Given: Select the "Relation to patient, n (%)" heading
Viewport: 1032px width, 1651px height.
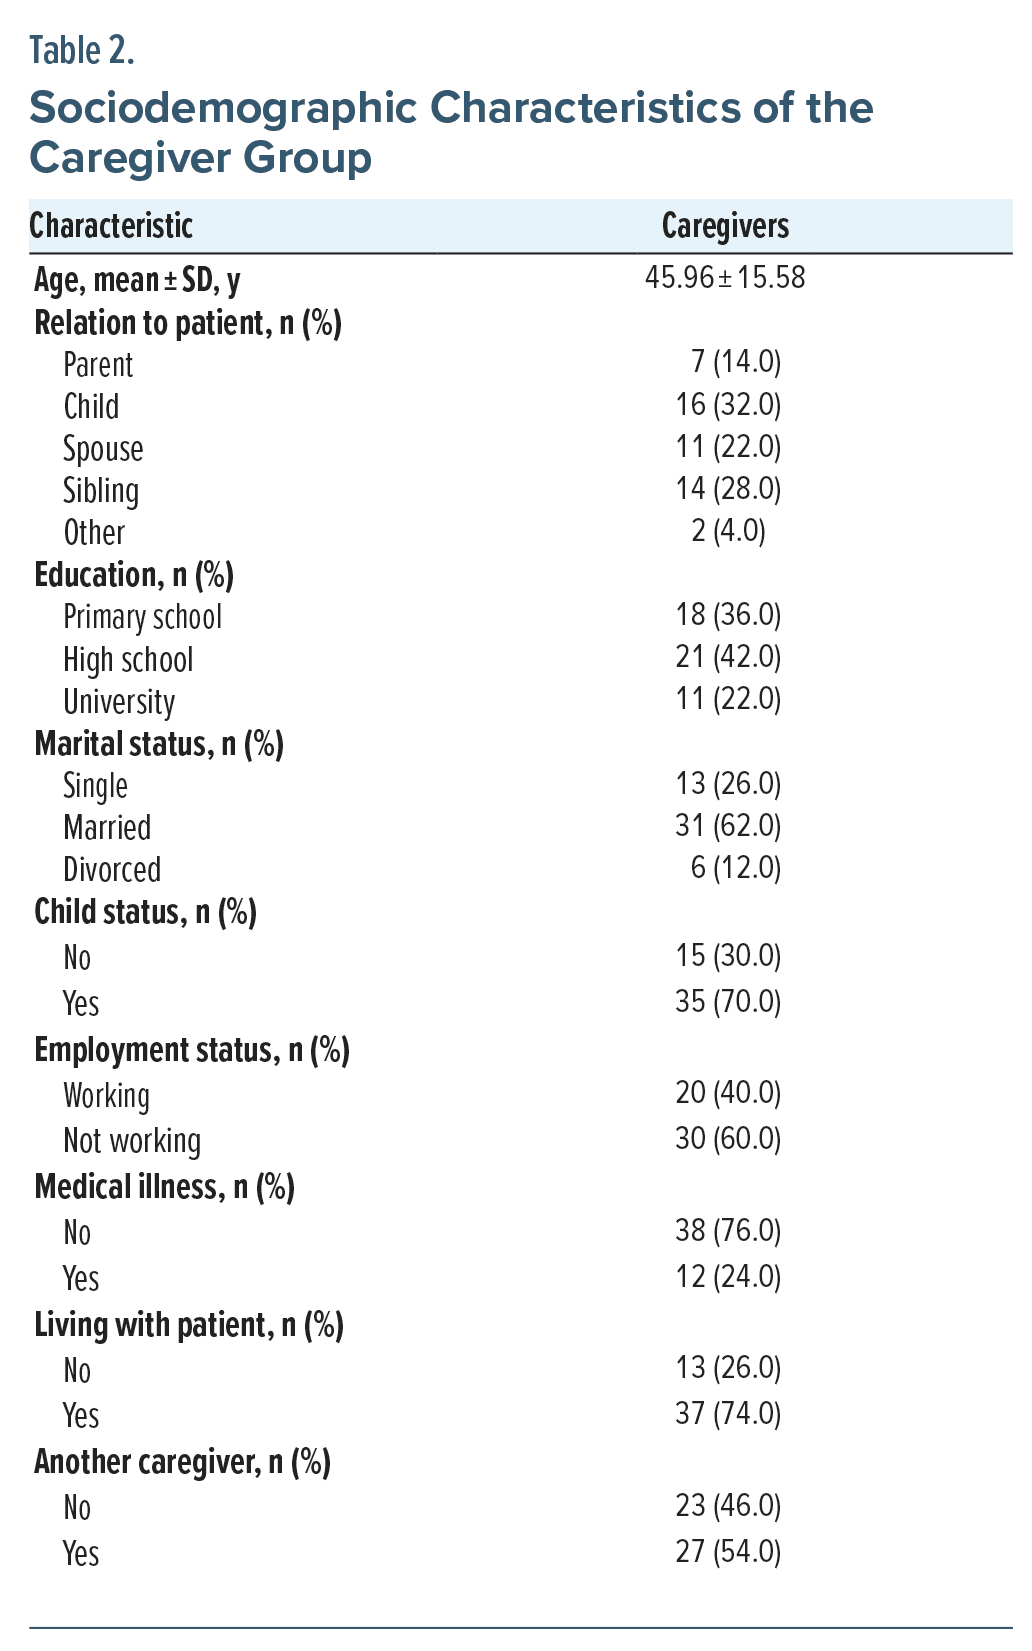Looking at the screenshot, I should point(188,323).
